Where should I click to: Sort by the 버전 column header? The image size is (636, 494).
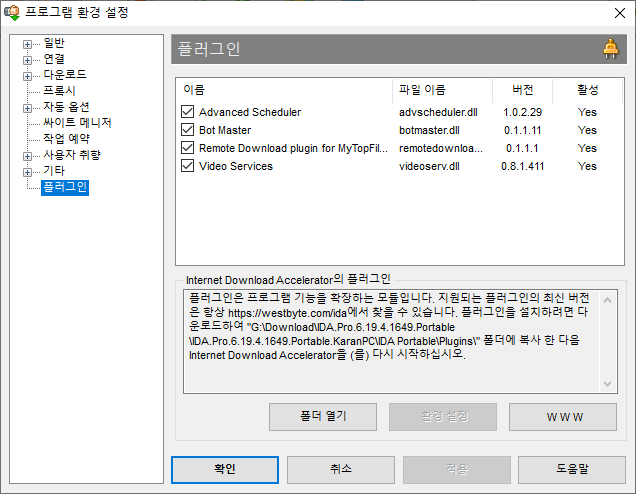(x=522, y=90)
